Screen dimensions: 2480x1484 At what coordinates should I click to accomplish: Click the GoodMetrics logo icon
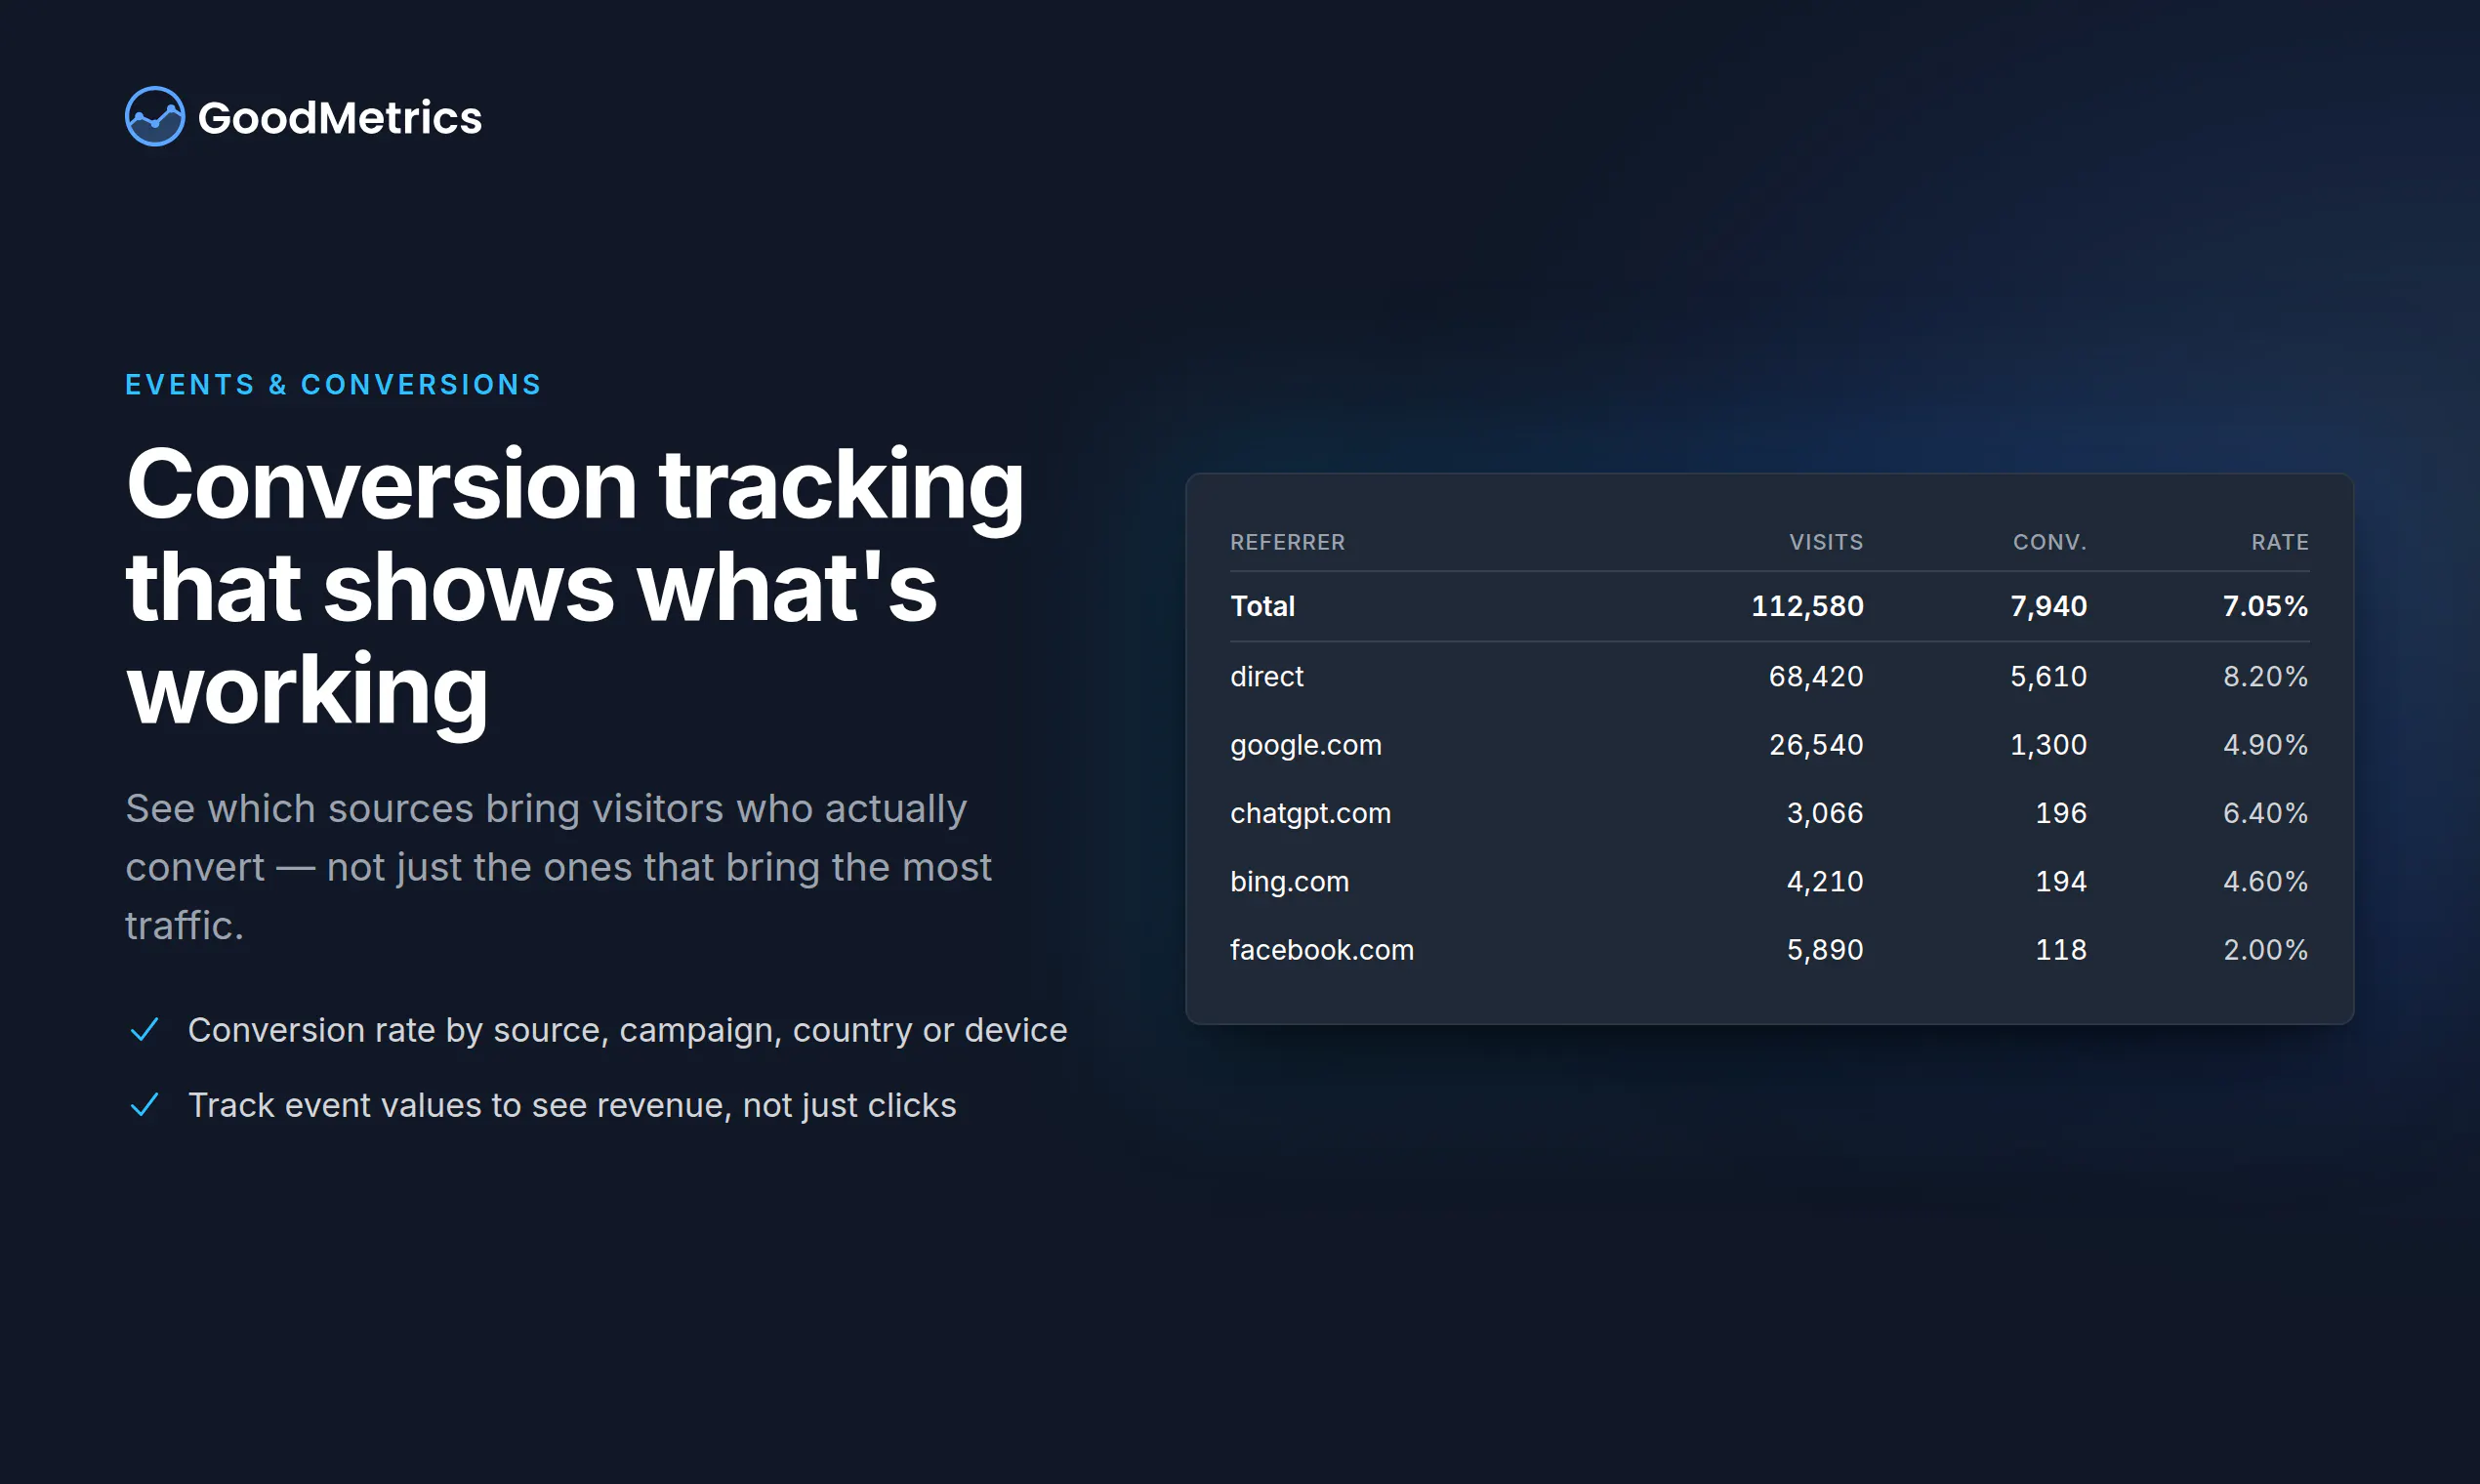(x=155, y=116)
